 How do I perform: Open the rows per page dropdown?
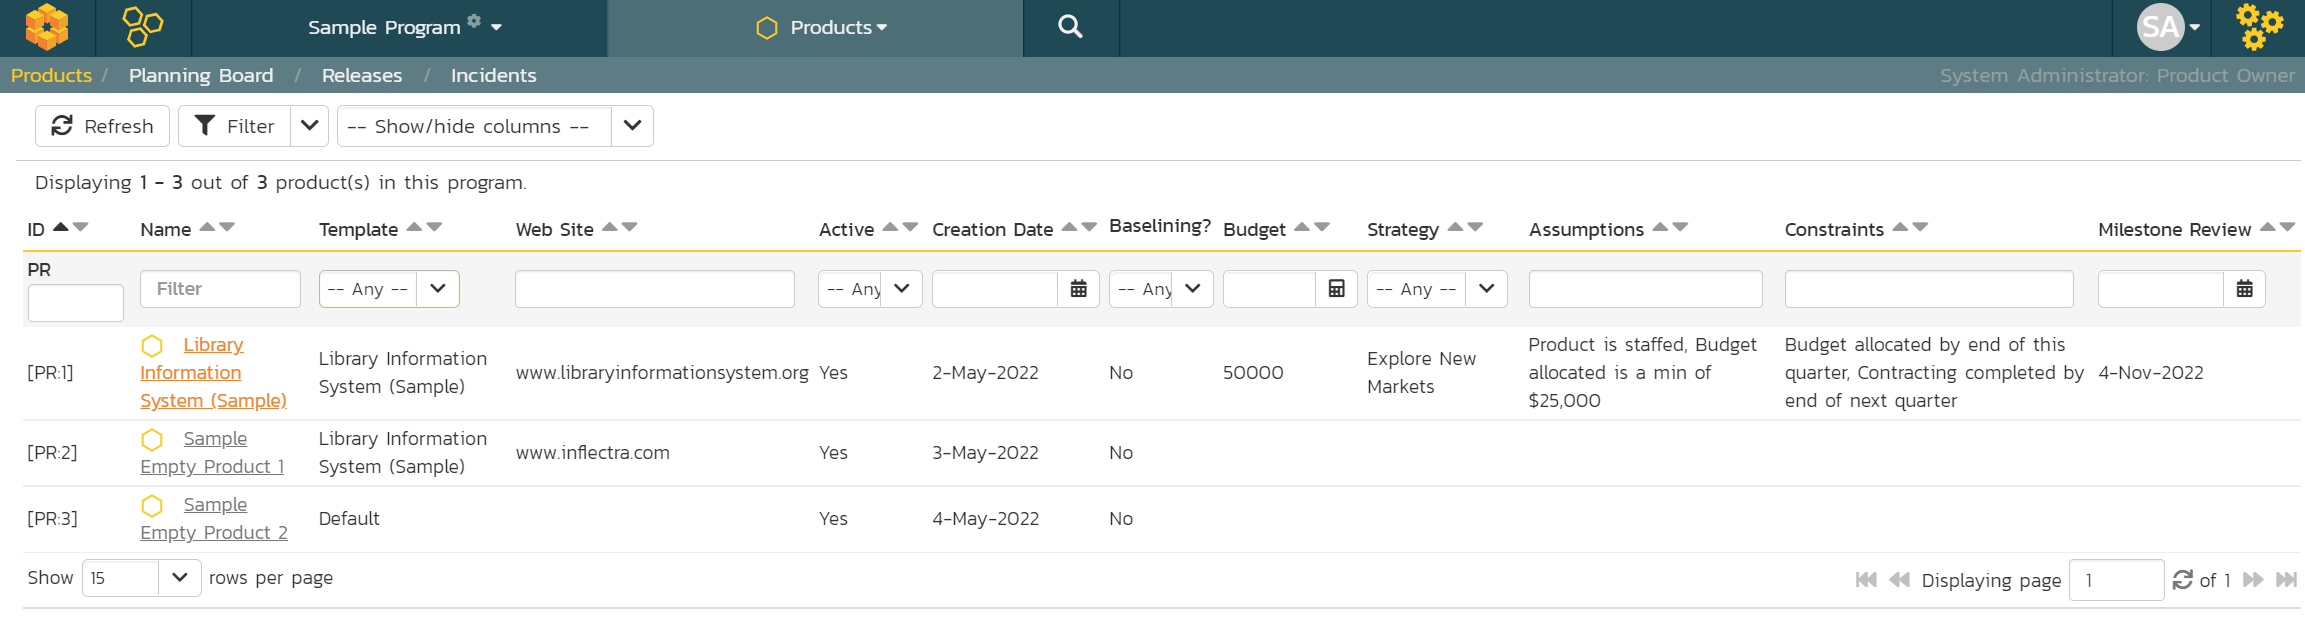(x=180, y=578)
